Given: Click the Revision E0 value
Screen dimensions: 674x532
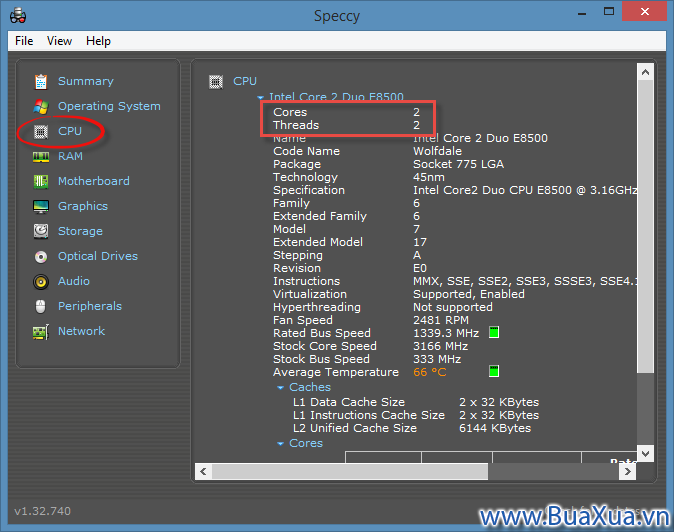Looking at the screenshot, I should coord(420,268).
